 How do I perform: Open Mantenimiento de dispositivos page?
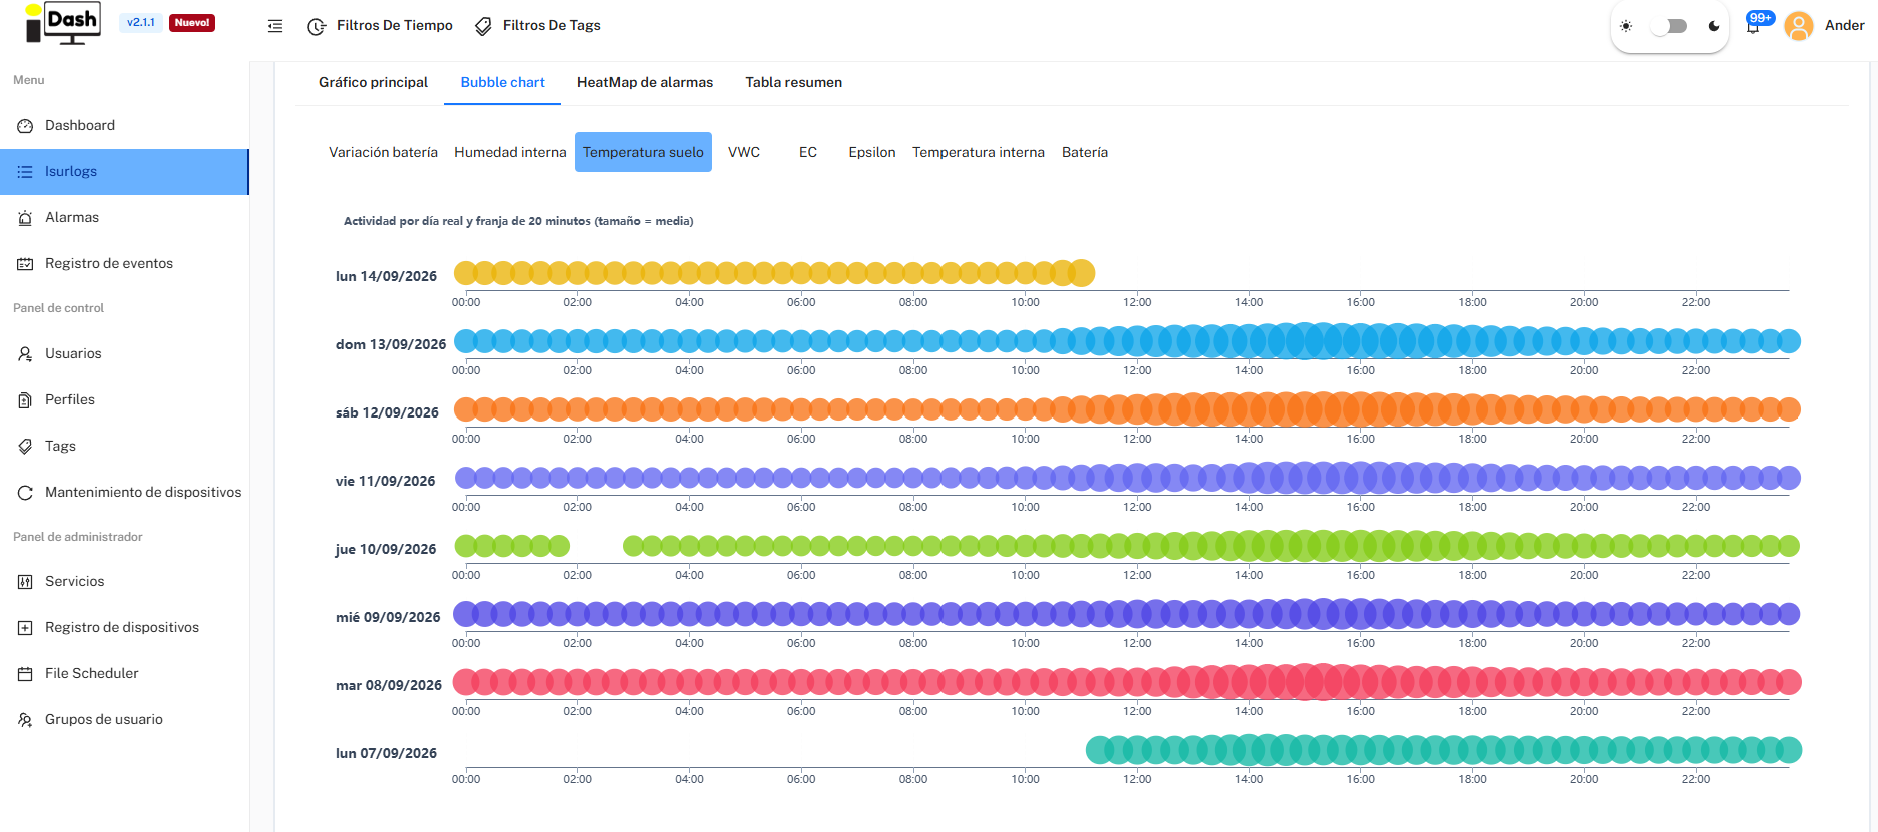pos(124,493)
